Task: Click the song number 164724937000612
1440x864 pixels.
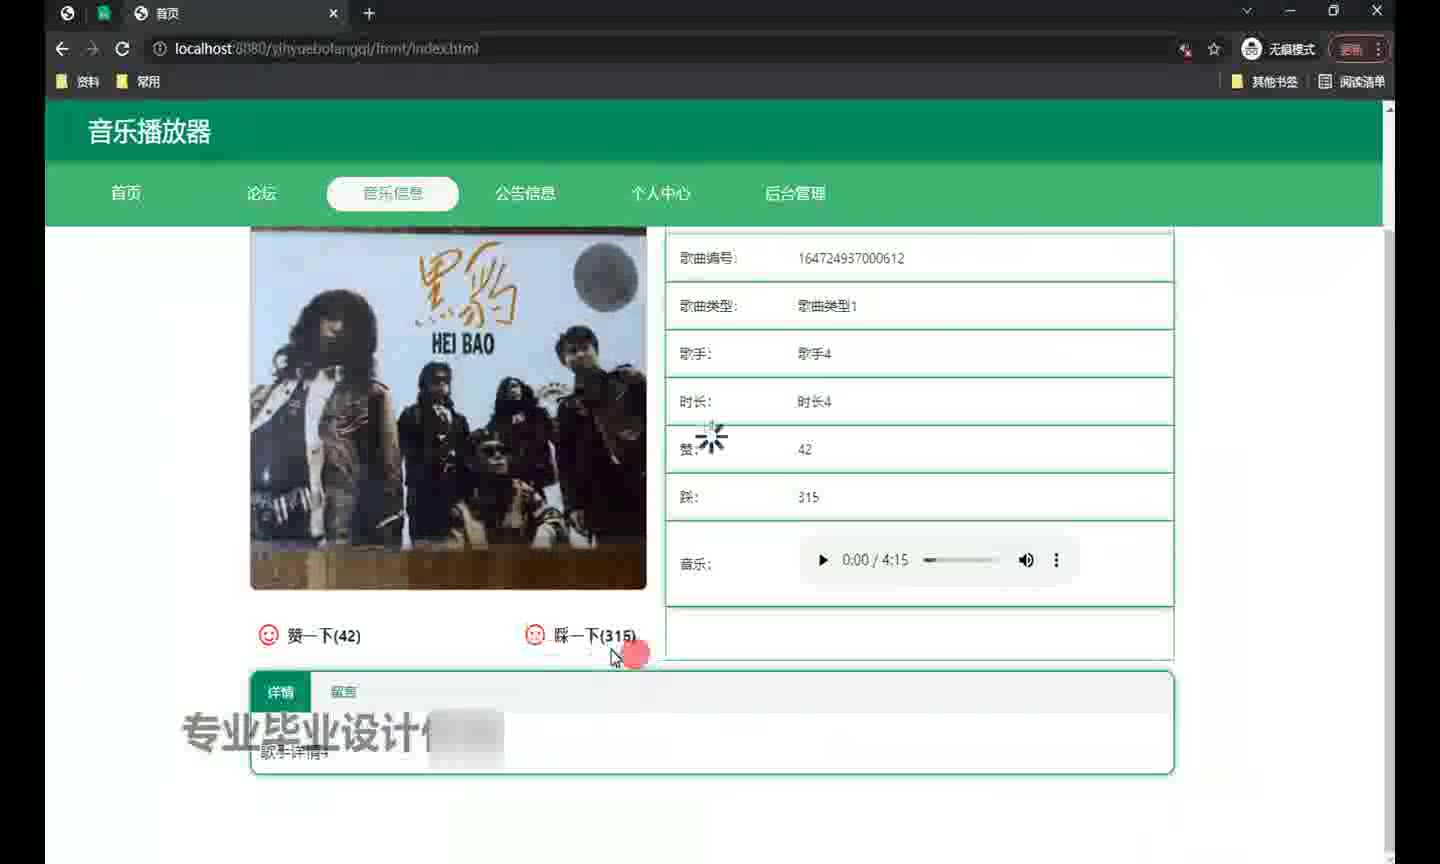Action: 851,258
